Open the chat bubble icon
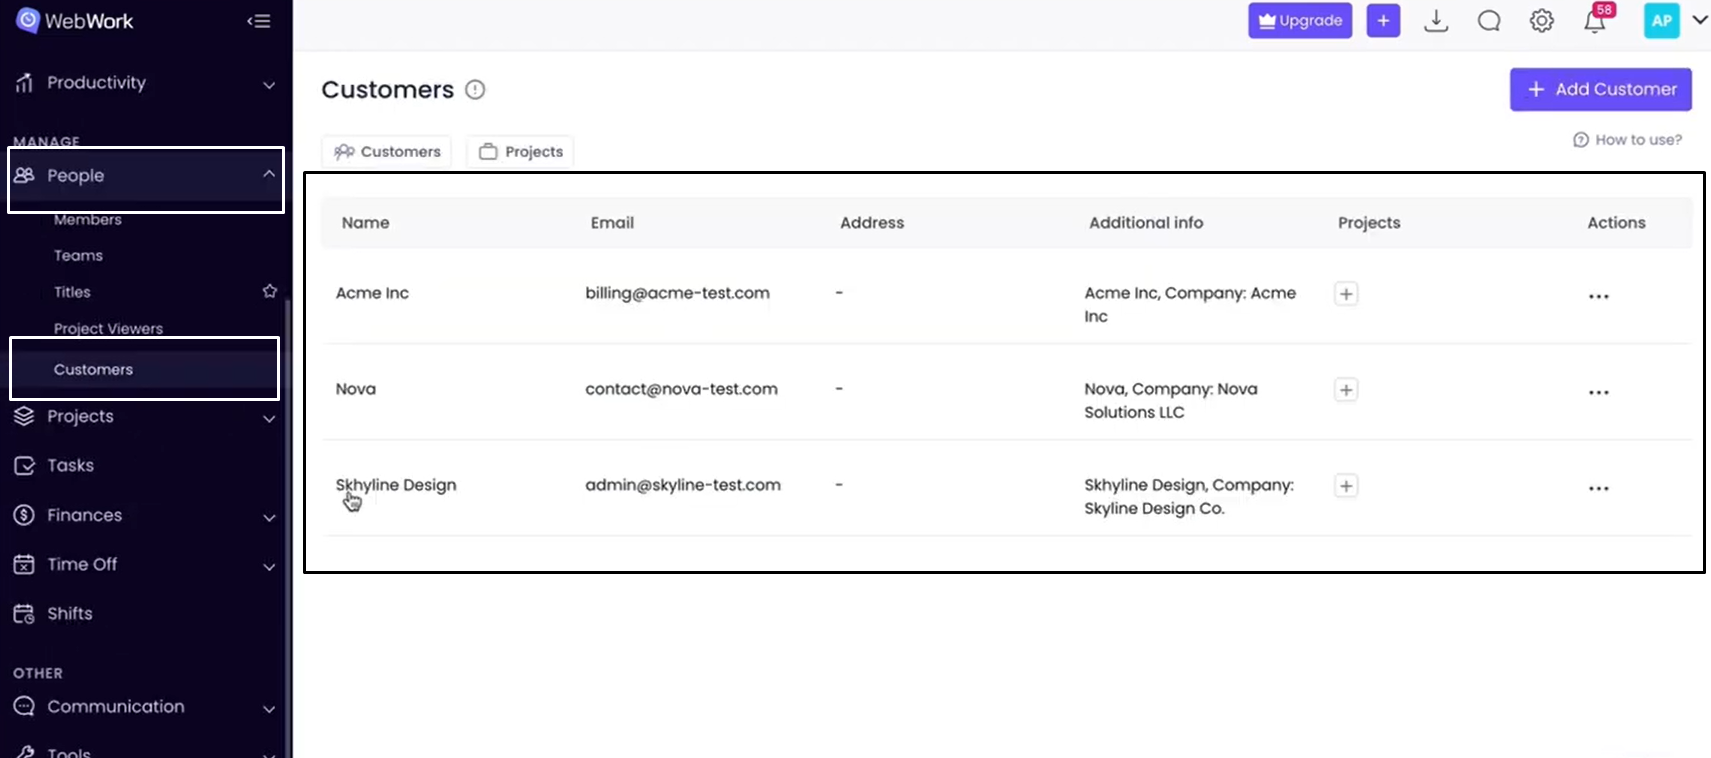The image size is (1711, 758). pos(1489,21)
